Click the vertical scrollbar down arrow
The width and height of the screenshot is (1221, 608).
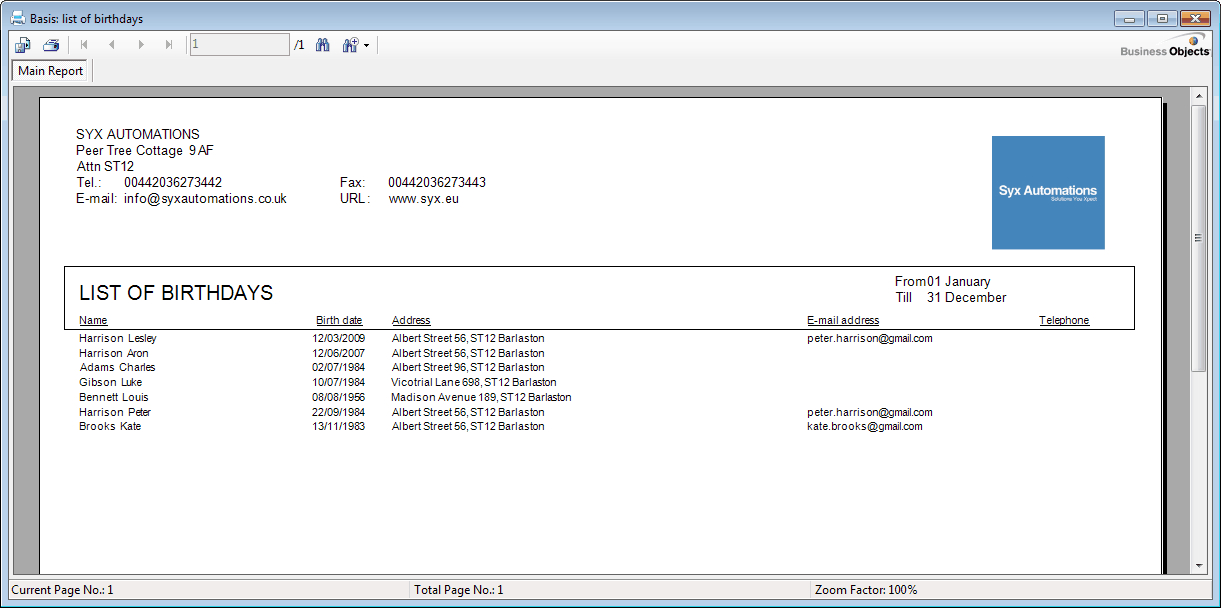(x=1198, y=566)
